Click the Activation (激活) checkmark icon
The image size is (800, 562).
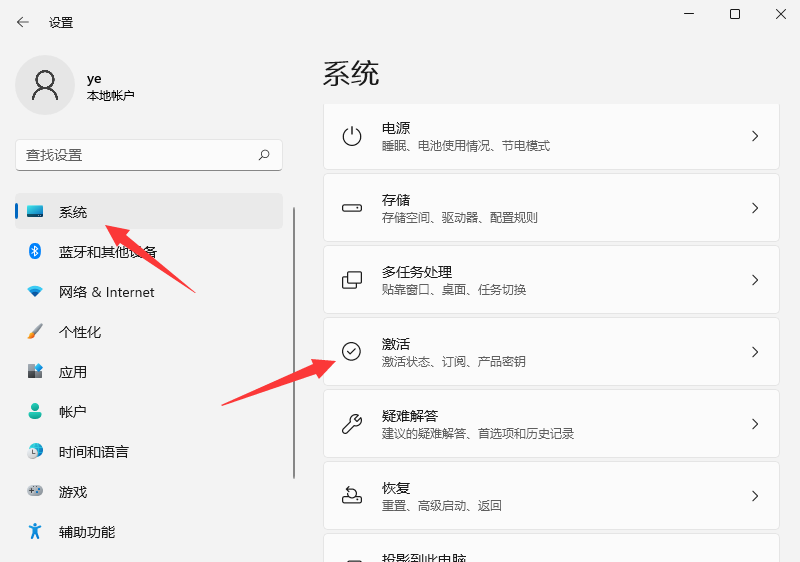pyautogui.click(x=352, y=351)
